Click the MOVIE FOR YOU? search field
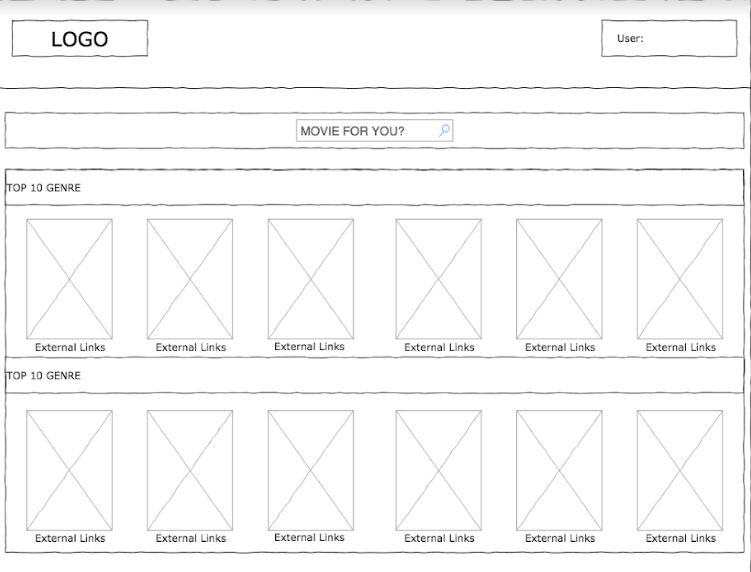 [375, 131]
